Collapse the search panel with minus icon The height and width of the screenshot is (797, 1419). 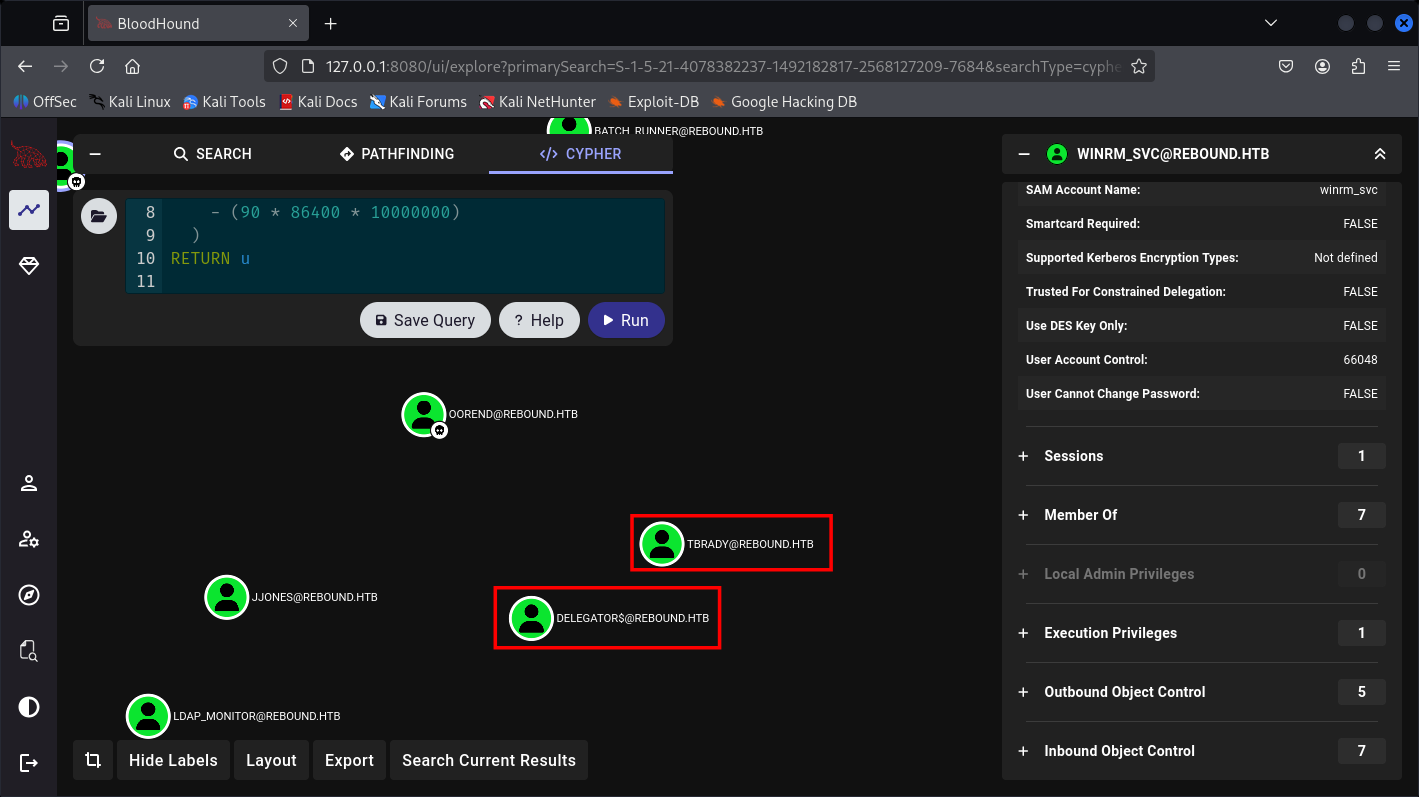tap(95, 154)
